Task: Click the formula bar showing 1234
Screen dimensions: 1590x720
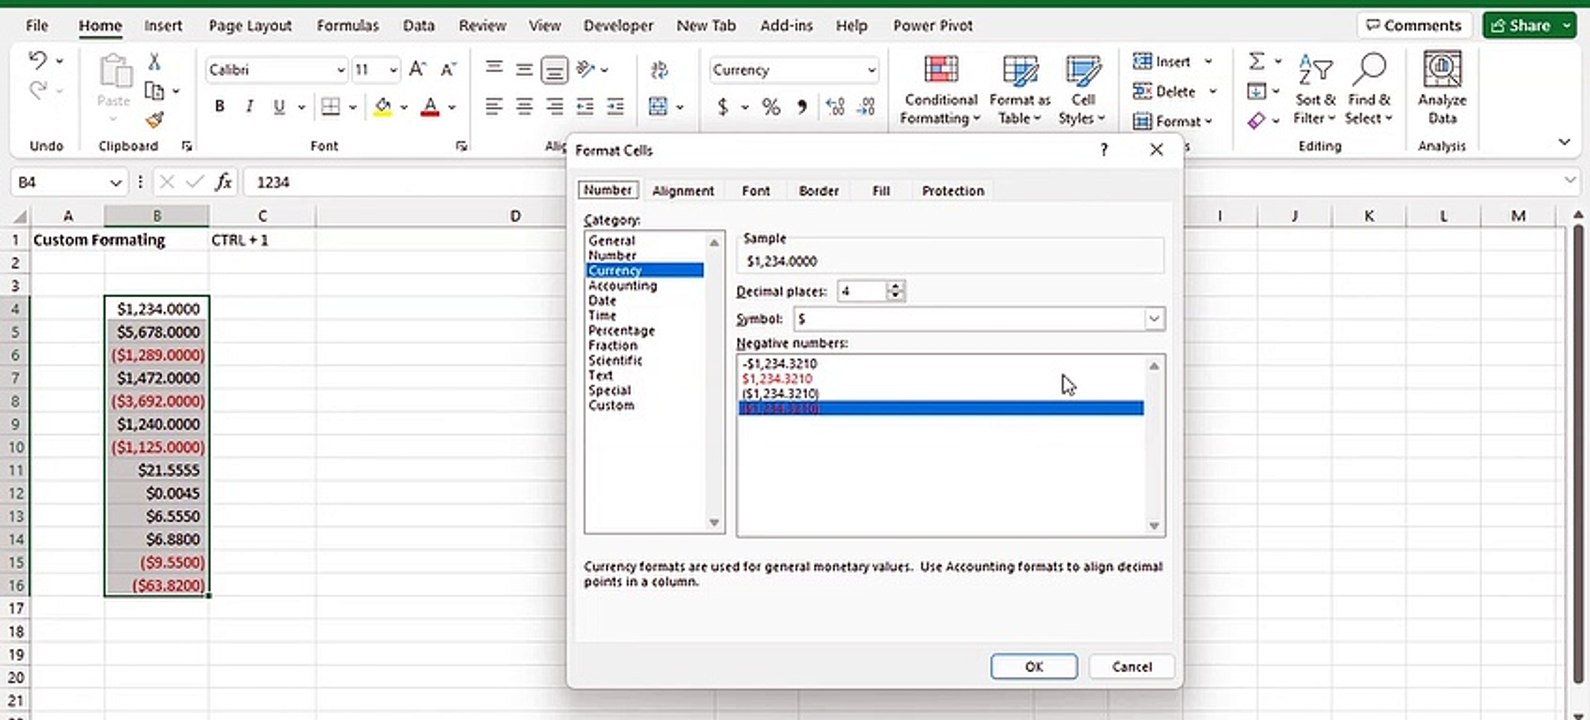Action: click(x=900, y=182)
